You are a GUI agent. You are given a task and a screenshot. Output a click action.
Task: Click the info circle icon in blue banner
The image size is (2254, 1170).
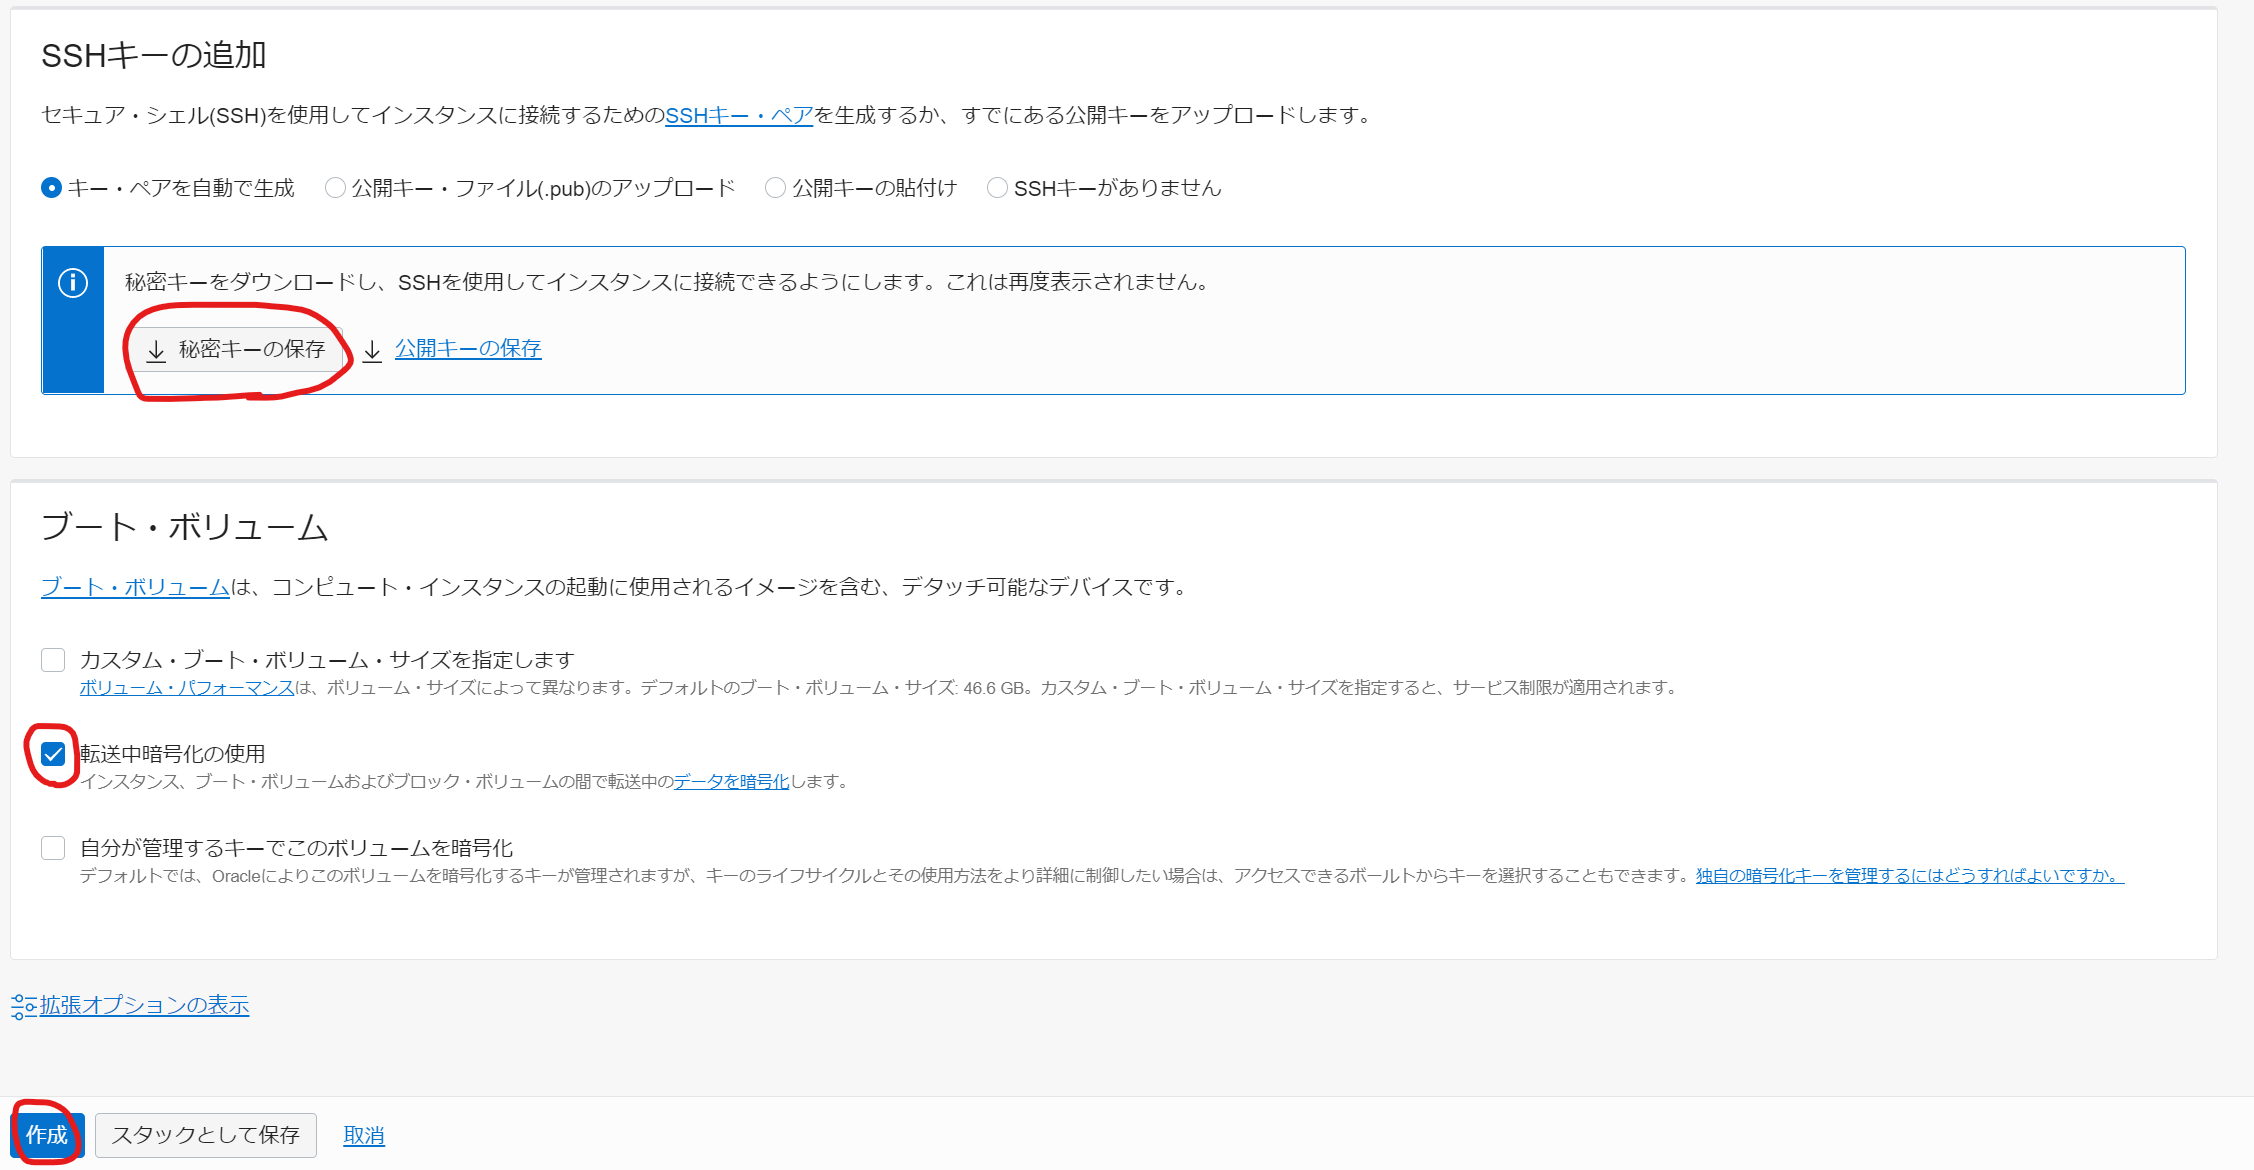pyautogui.click(x=73, y=283)
